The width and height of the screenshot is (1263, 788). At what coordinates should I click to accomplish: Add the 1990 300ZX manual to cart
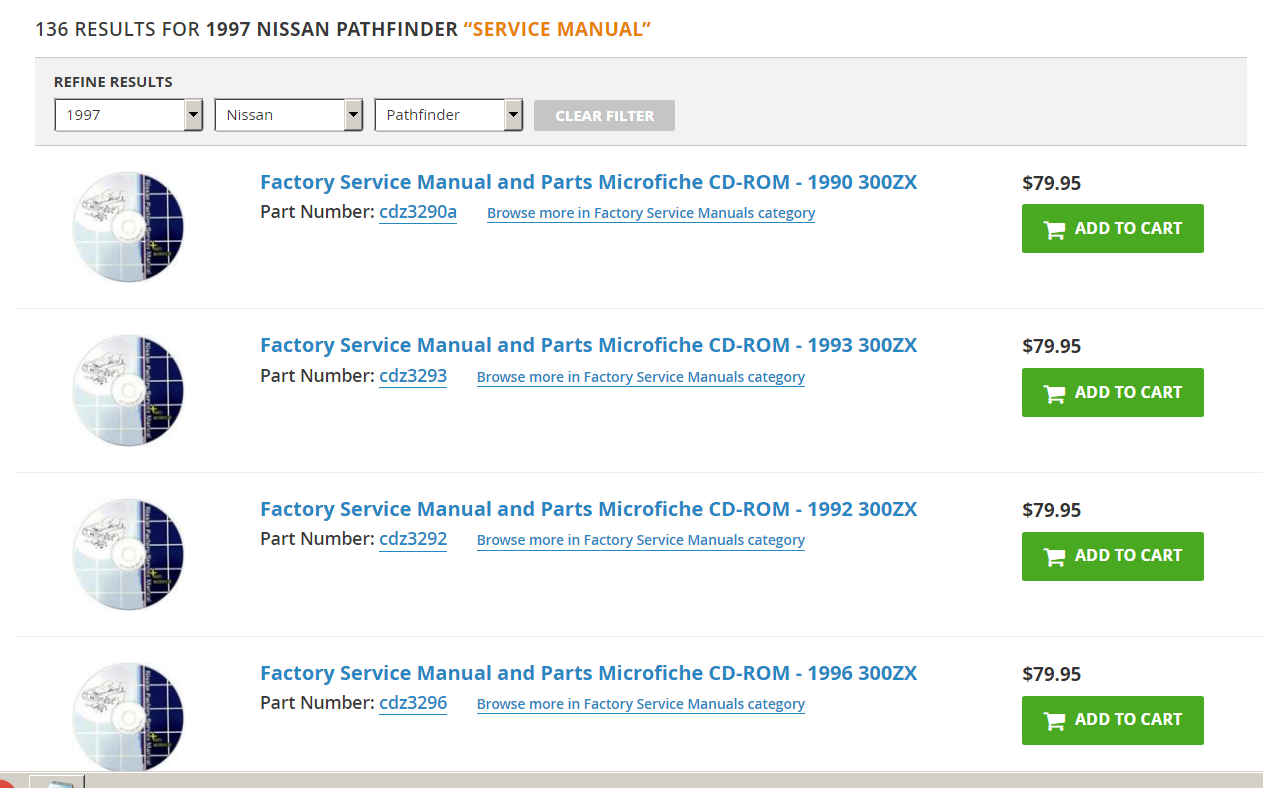tap(1113, 229)
